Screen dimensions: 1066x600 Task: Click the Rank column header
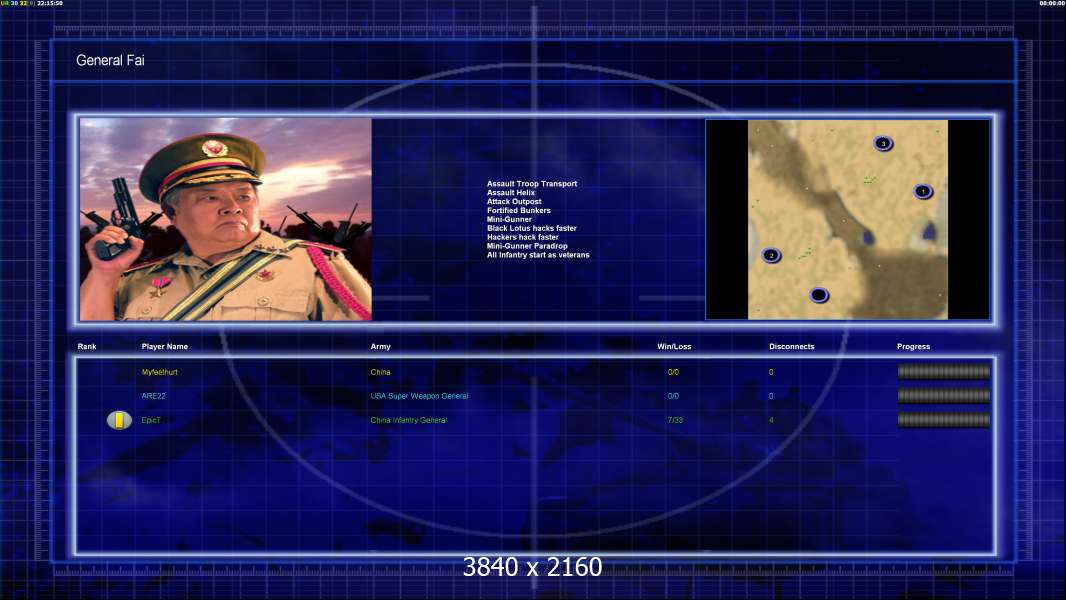87,347
